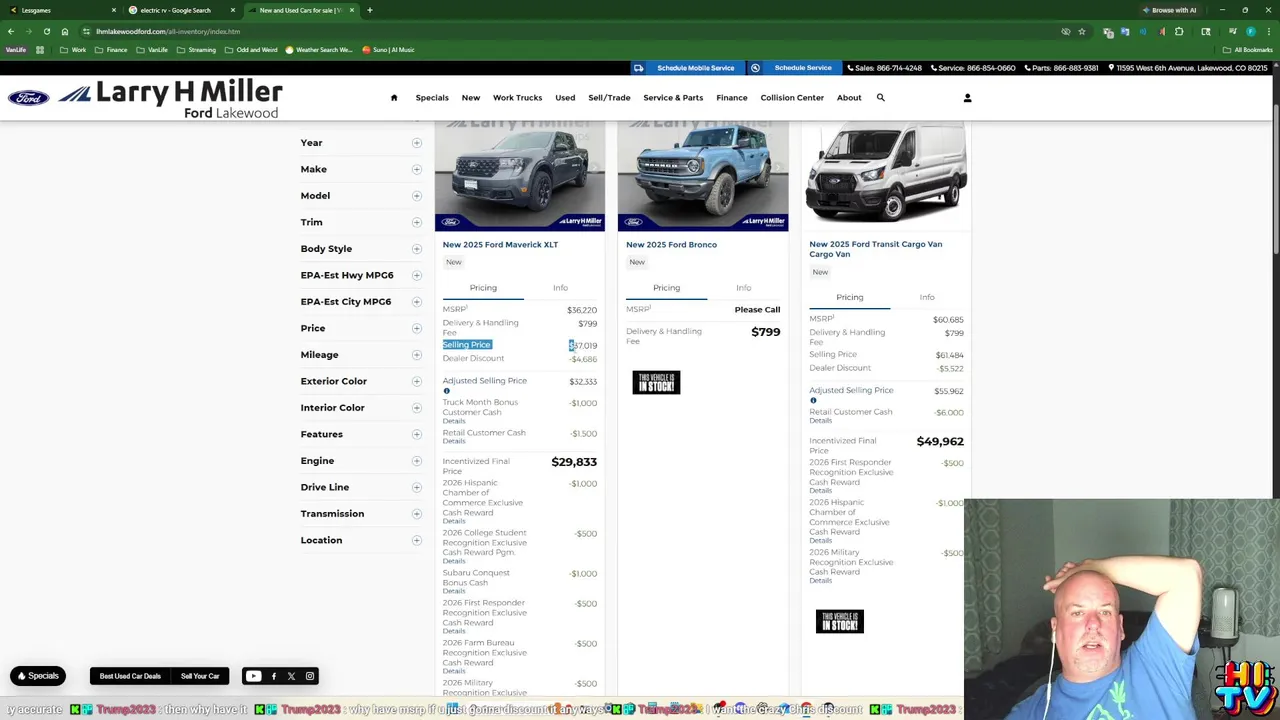
Task: Expand the Location filter
Action: coord(361,540)
